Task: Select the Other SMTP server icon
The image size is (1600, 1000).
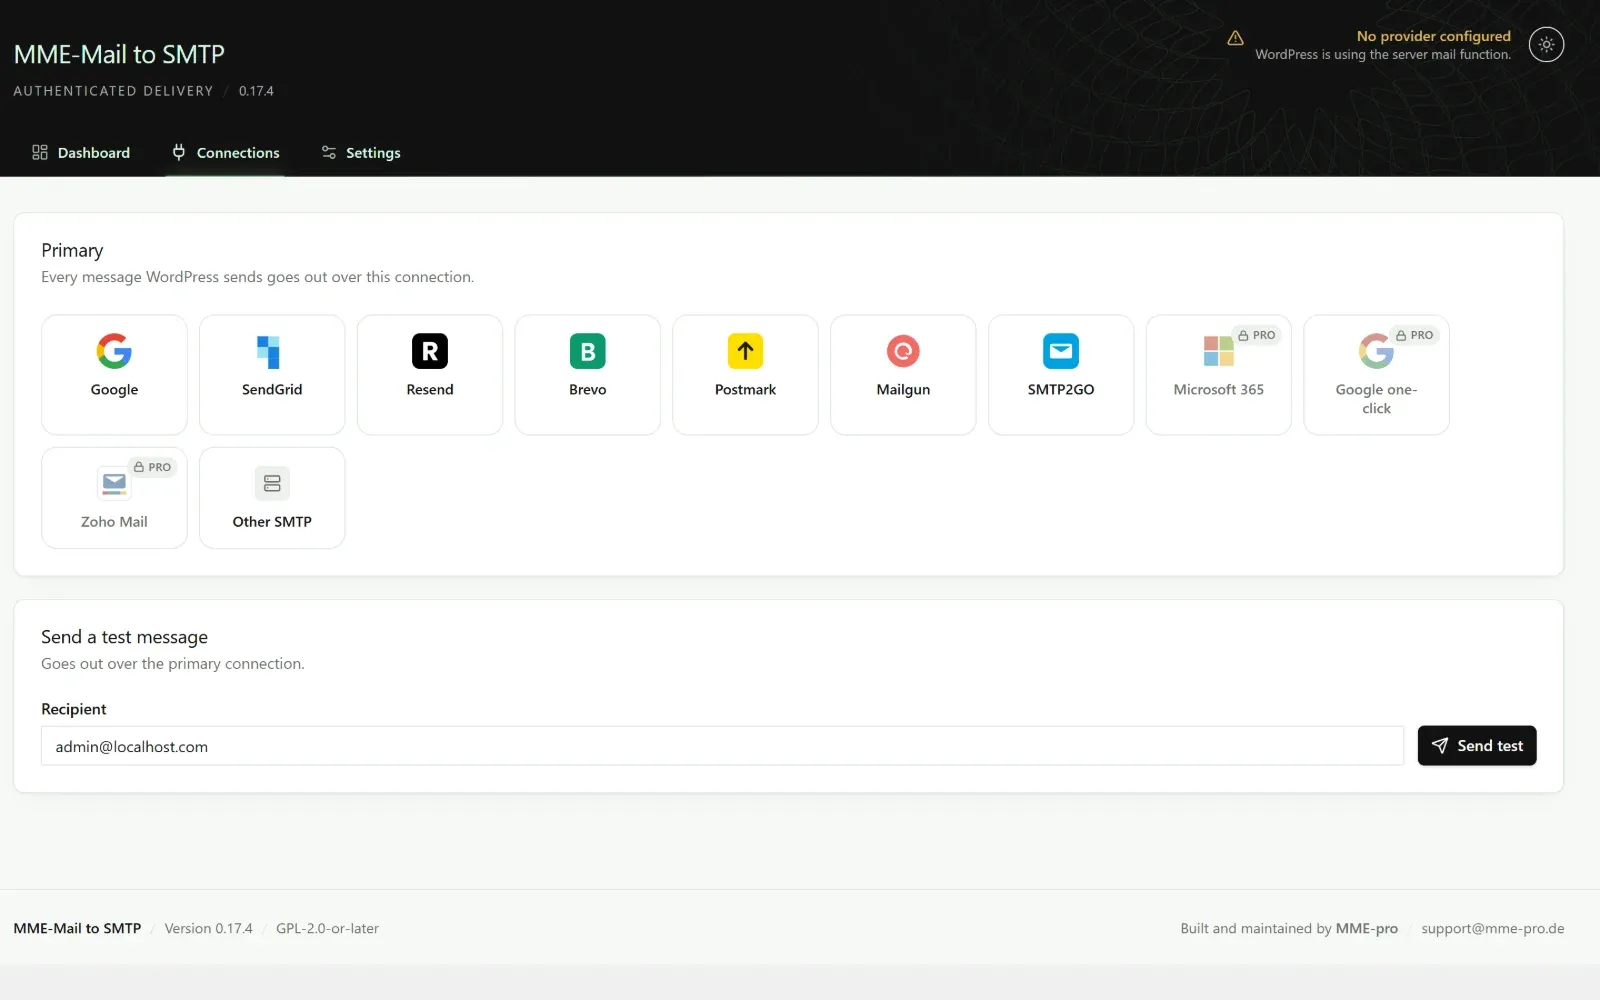Action: (272, 484)
